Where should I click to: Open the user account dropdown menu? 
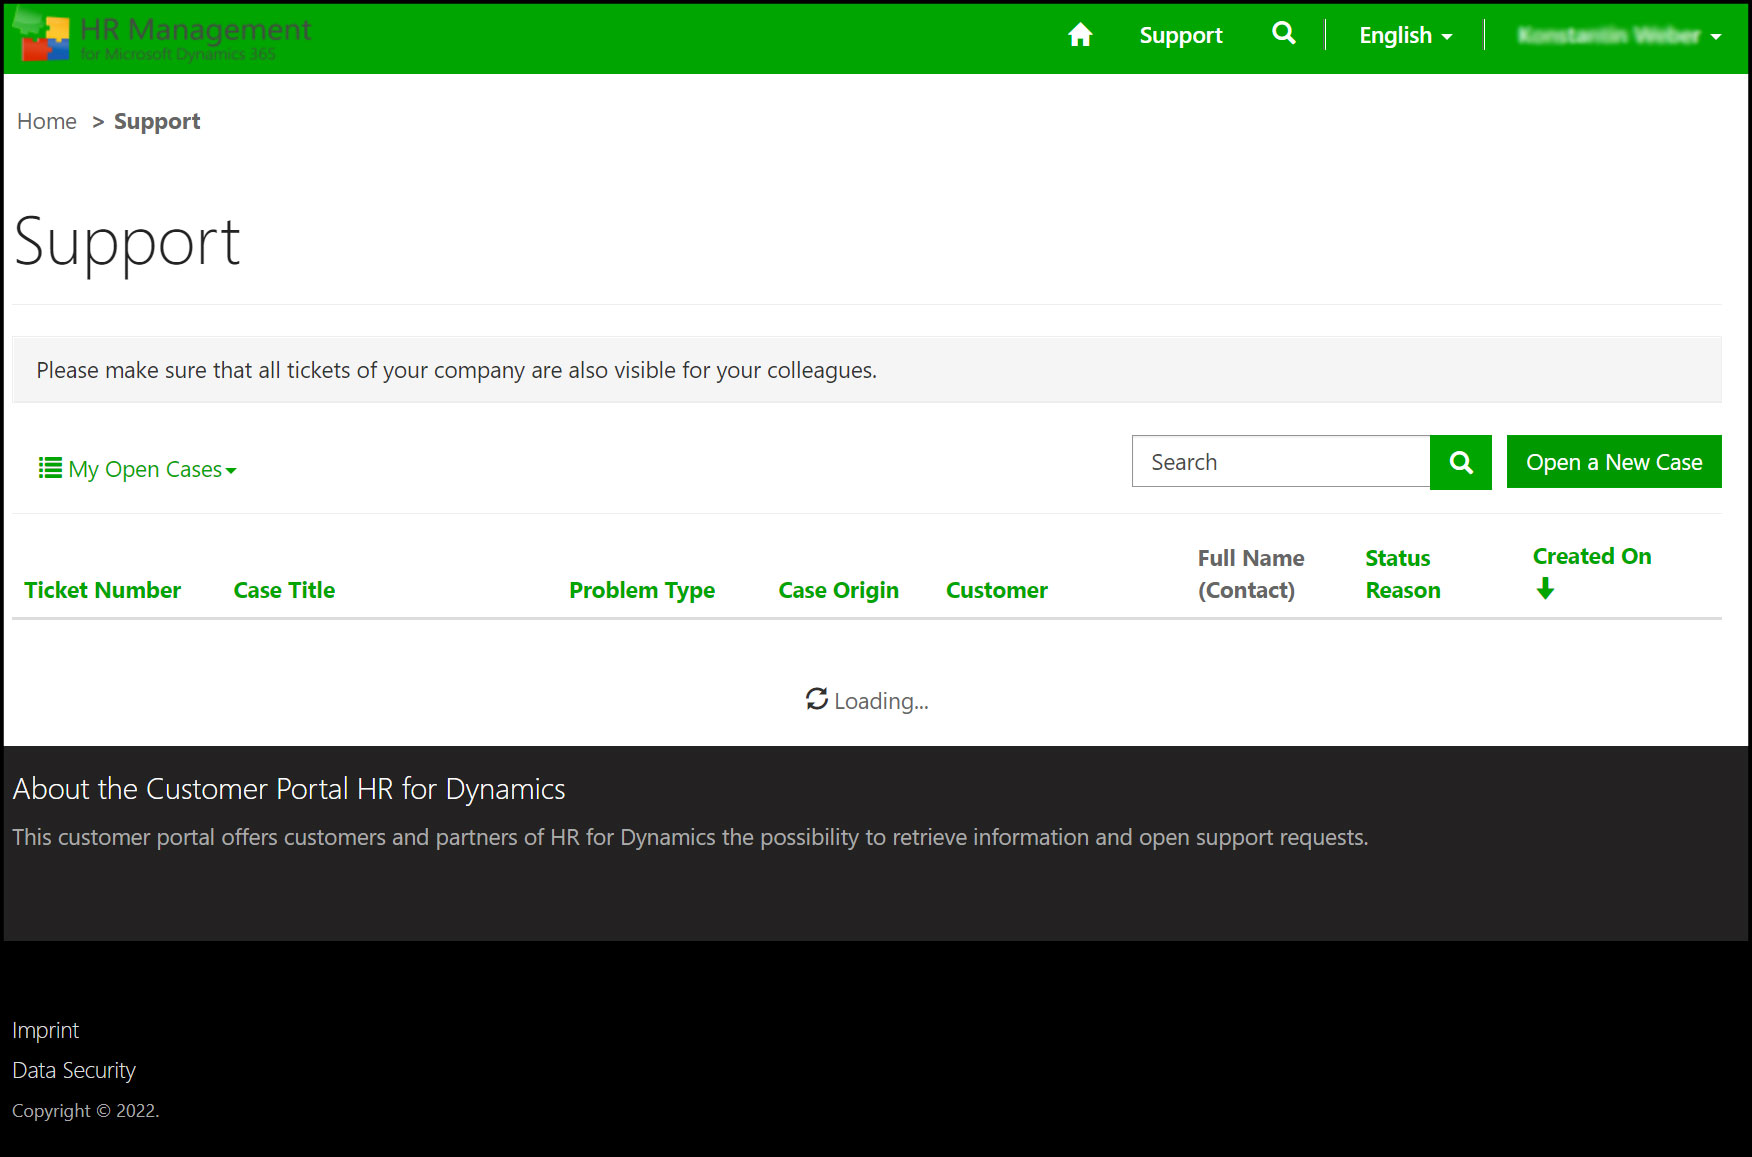click(1618, 36)
